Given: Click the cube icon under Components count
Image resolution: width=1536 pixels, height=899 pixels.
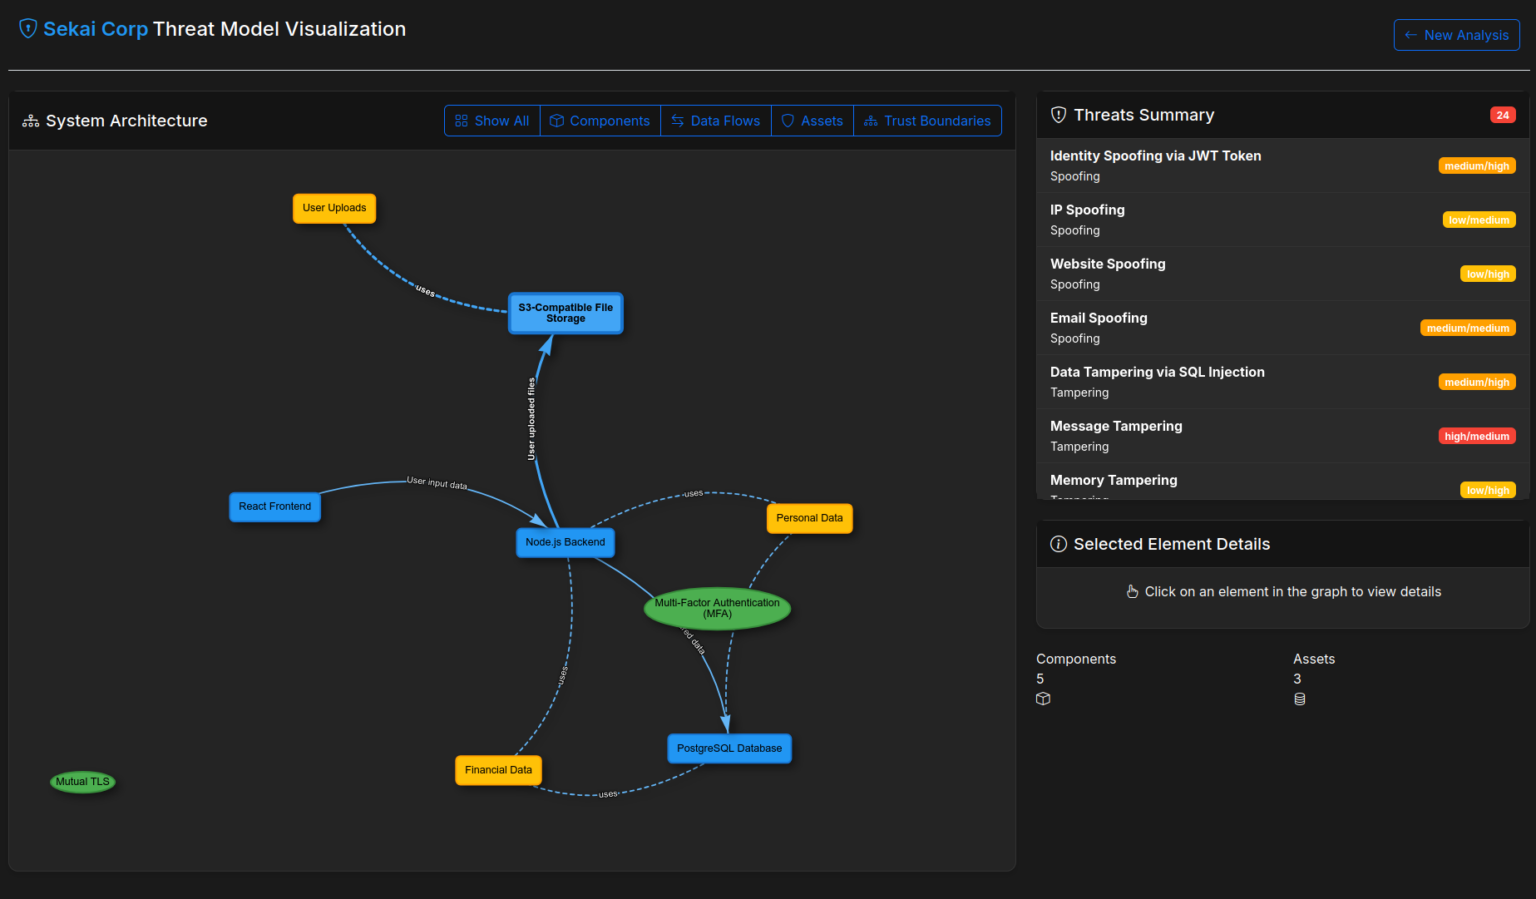Looking at the screenshot, I should pos(1043,698).
